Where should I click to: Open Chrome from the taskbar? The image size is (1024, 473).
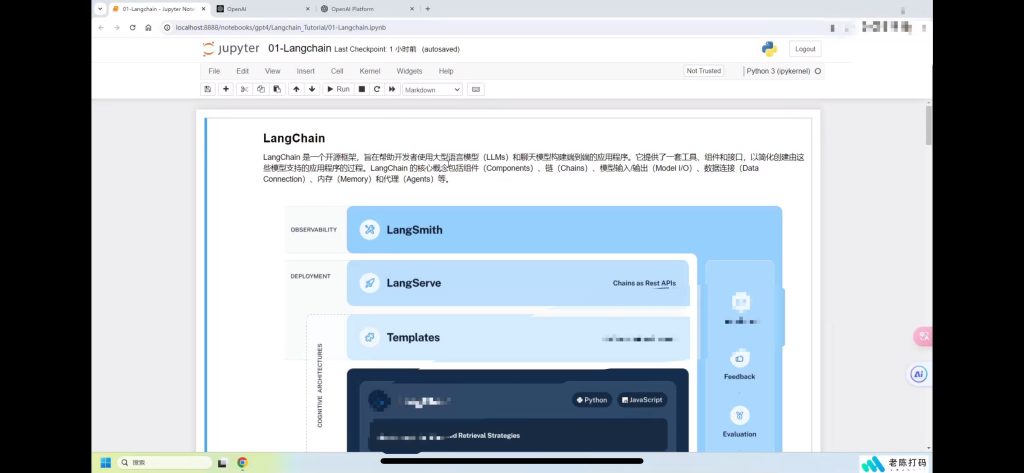pos(242,463)
